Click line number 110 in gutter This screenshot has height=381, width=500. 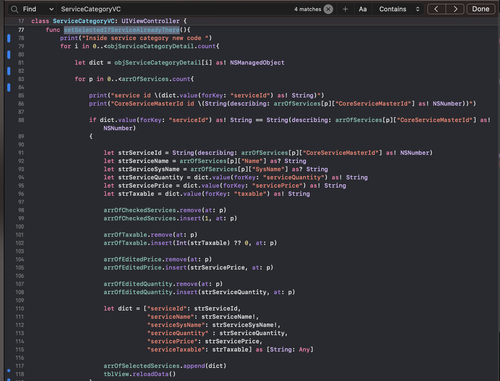[20, 309]
